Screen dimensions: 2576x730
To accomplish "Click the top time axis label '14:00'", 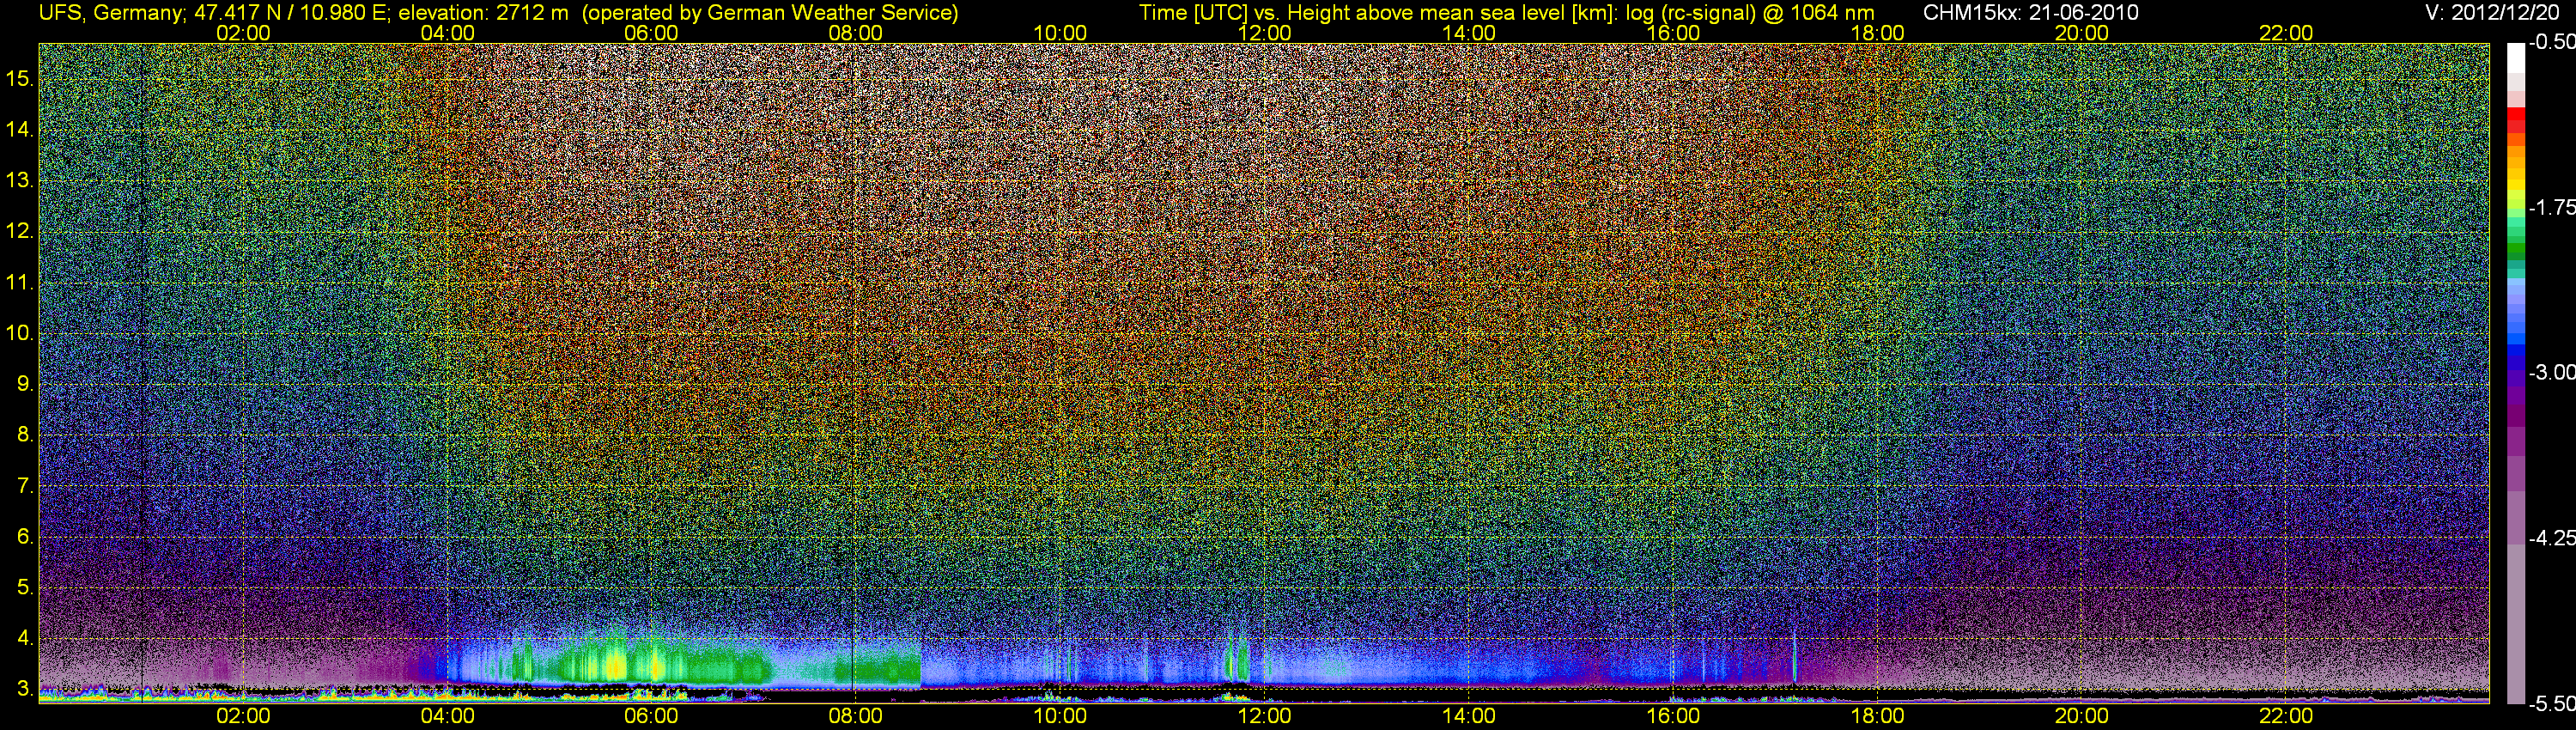I will coord(1469,32).
